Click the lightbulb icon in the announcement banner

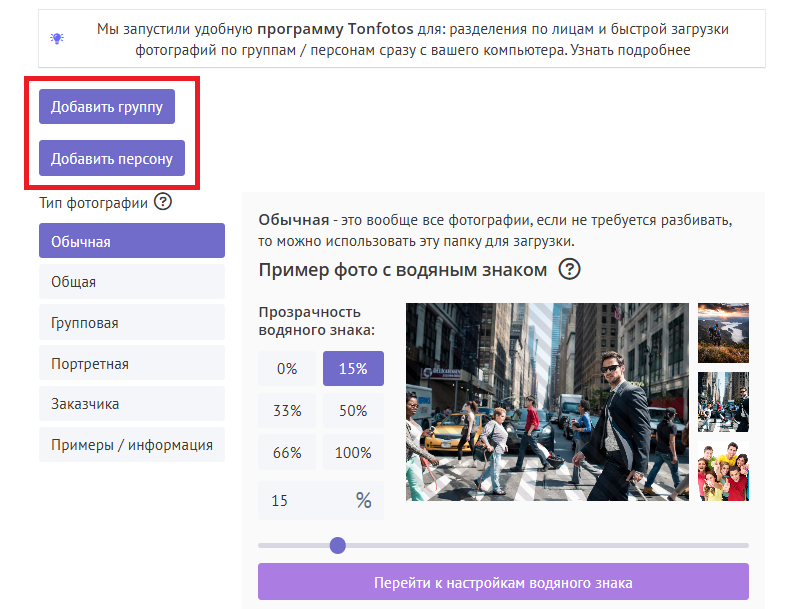[57, 38]
